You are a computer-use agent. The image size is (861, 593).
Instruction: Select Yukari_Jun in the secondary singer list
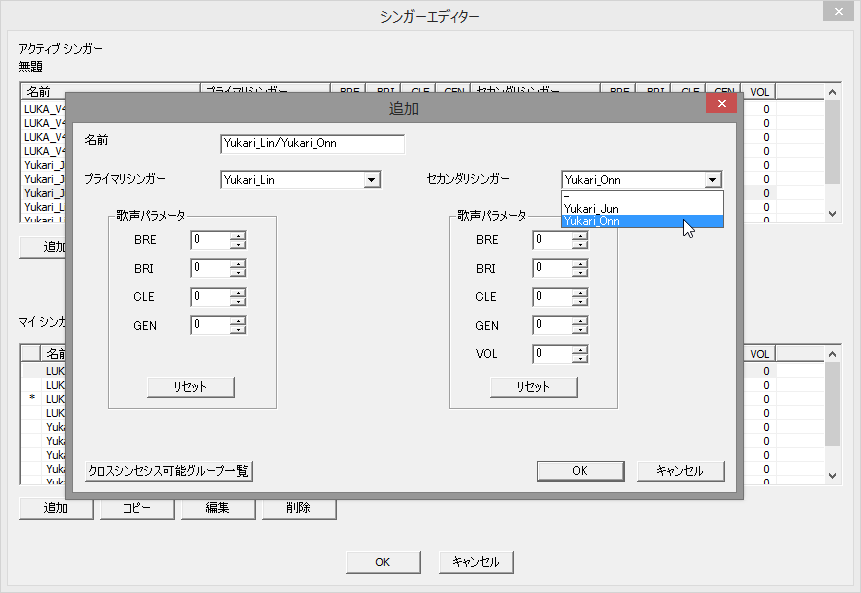pyautogui.click(x=642, y=209)
